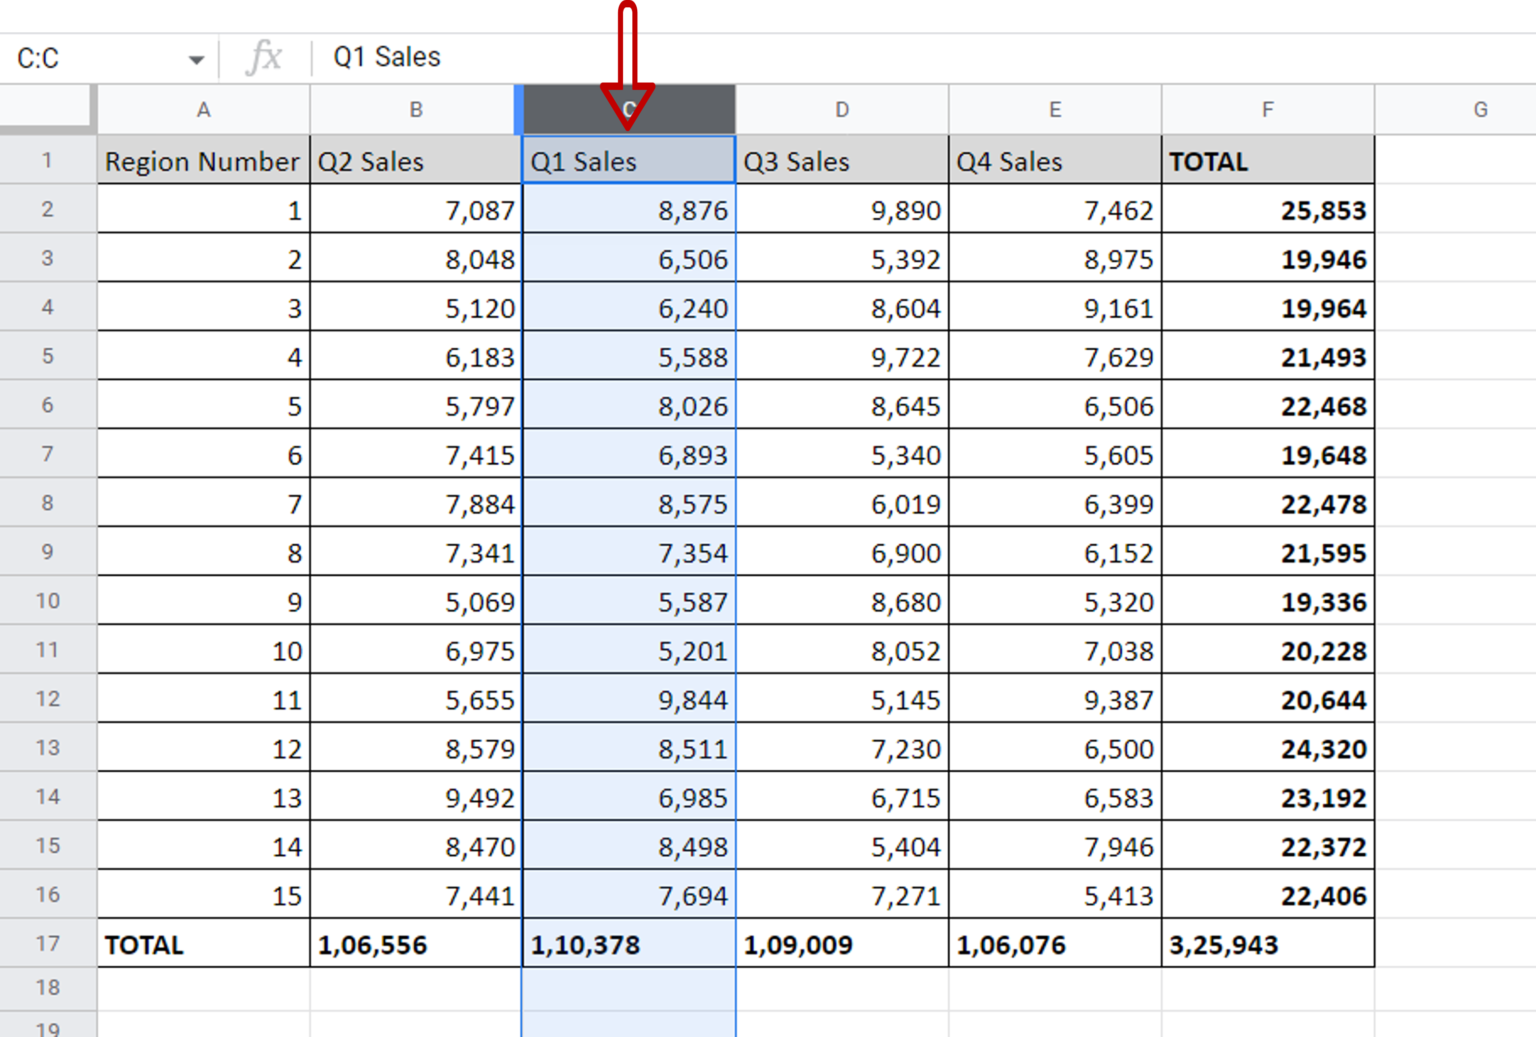Image resolution: width=1536 pixels, height=1037 pixels.
Task: Select column A header
Action: [x=203, y=110]
